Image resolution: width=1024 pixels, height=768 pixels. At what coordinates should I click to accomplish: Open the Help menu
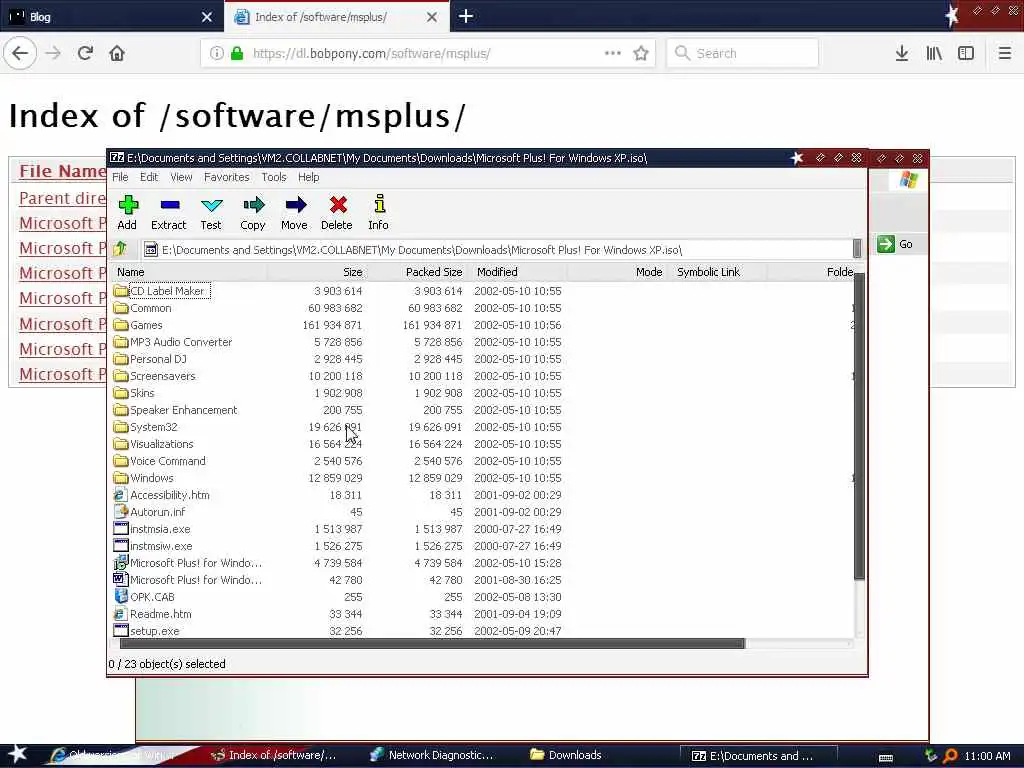click(x=309, y=177)
